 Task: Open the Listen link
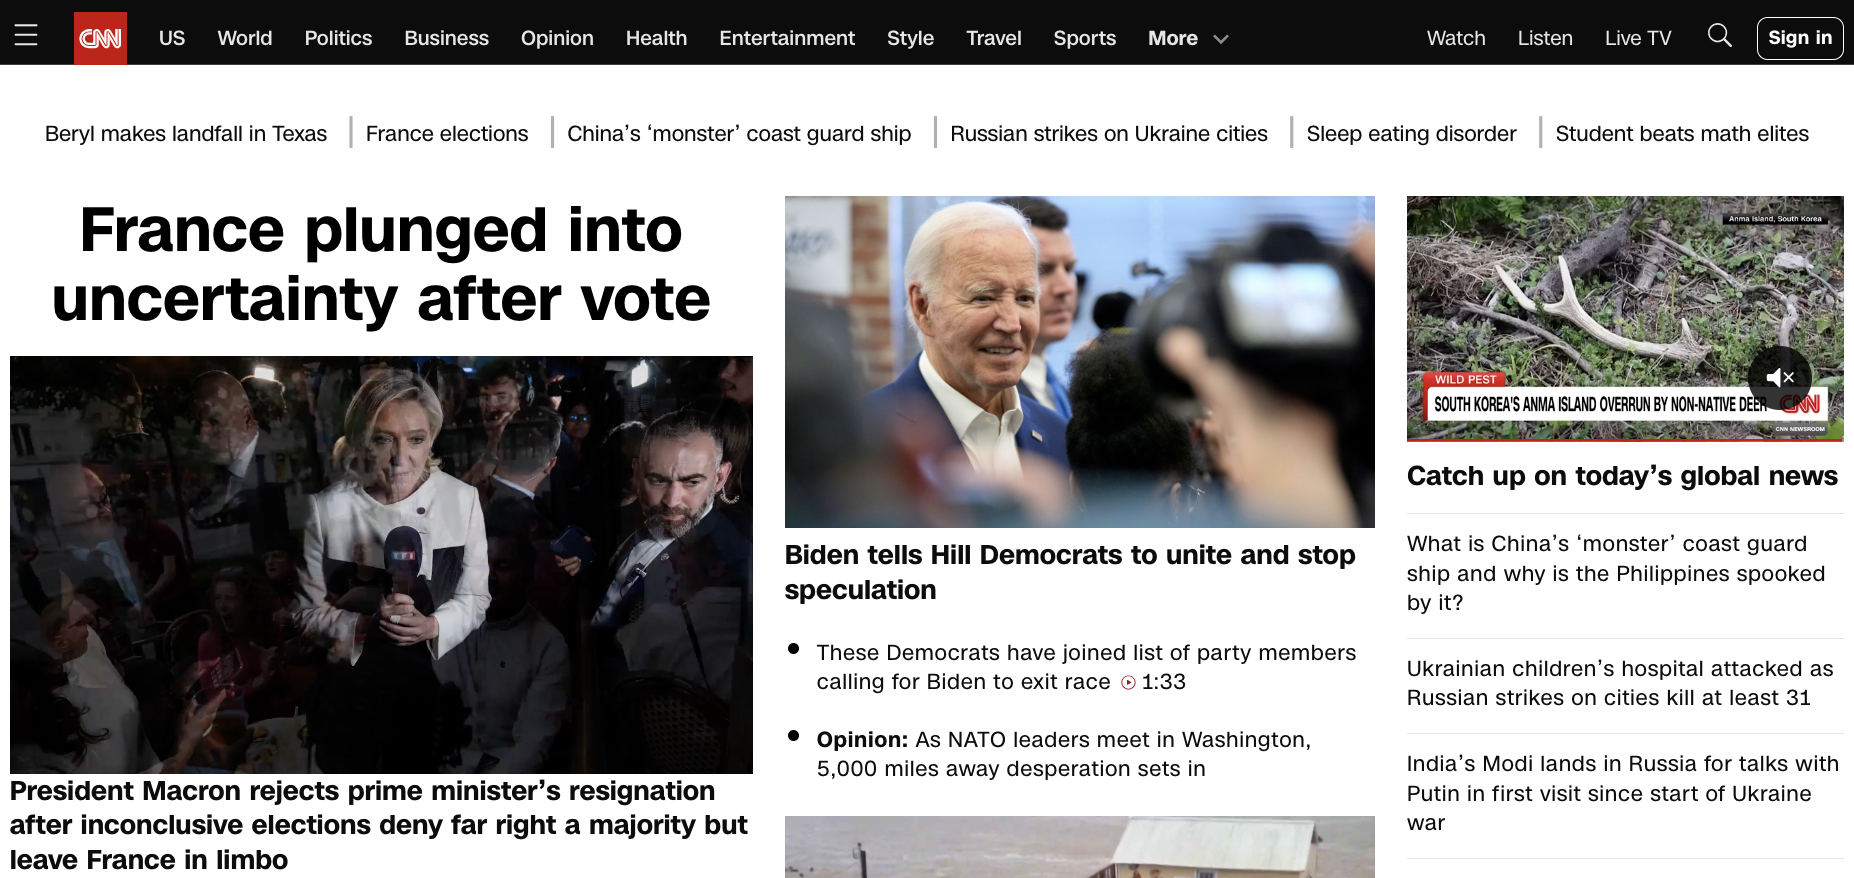(1545, 38)
